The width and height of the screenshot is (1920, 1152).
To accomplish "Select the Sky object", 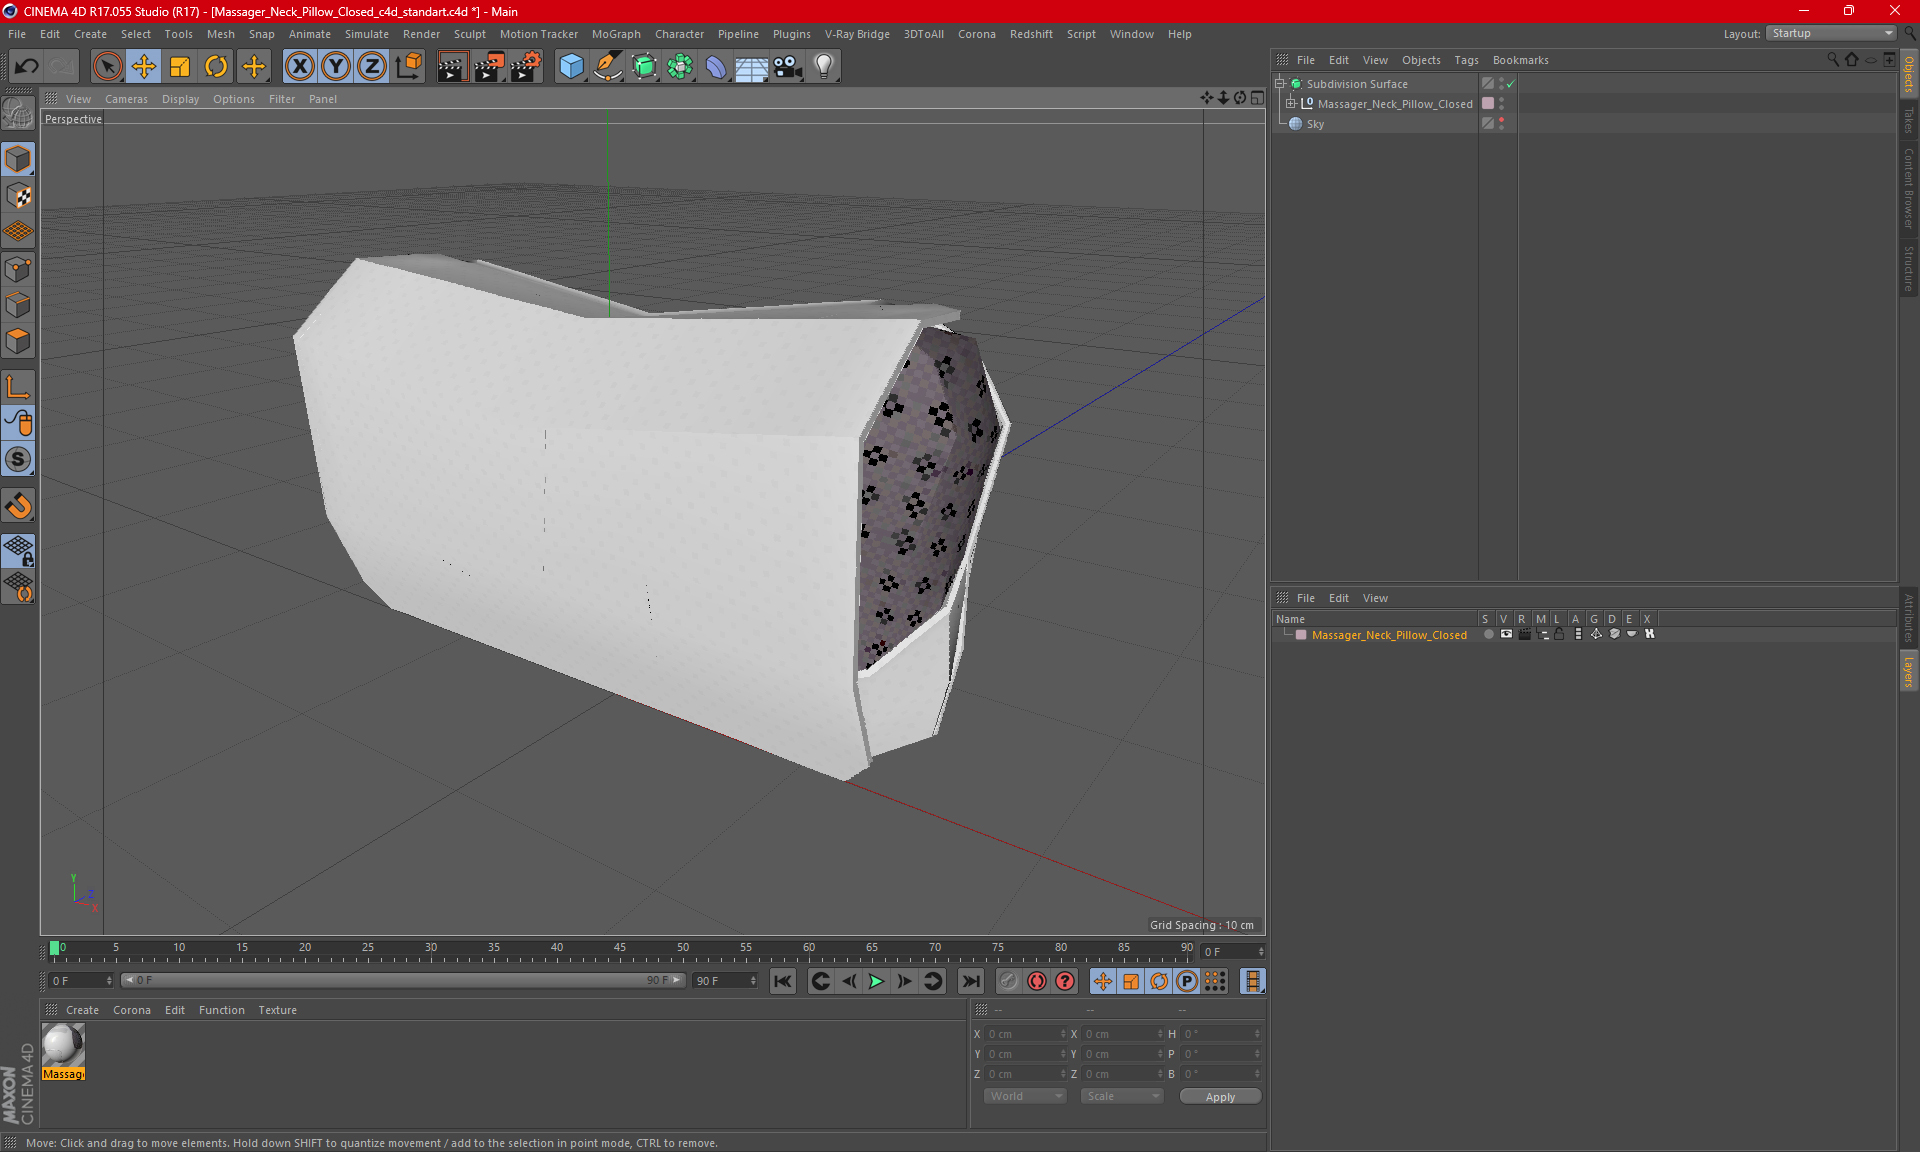I will tap(1315, 124).
